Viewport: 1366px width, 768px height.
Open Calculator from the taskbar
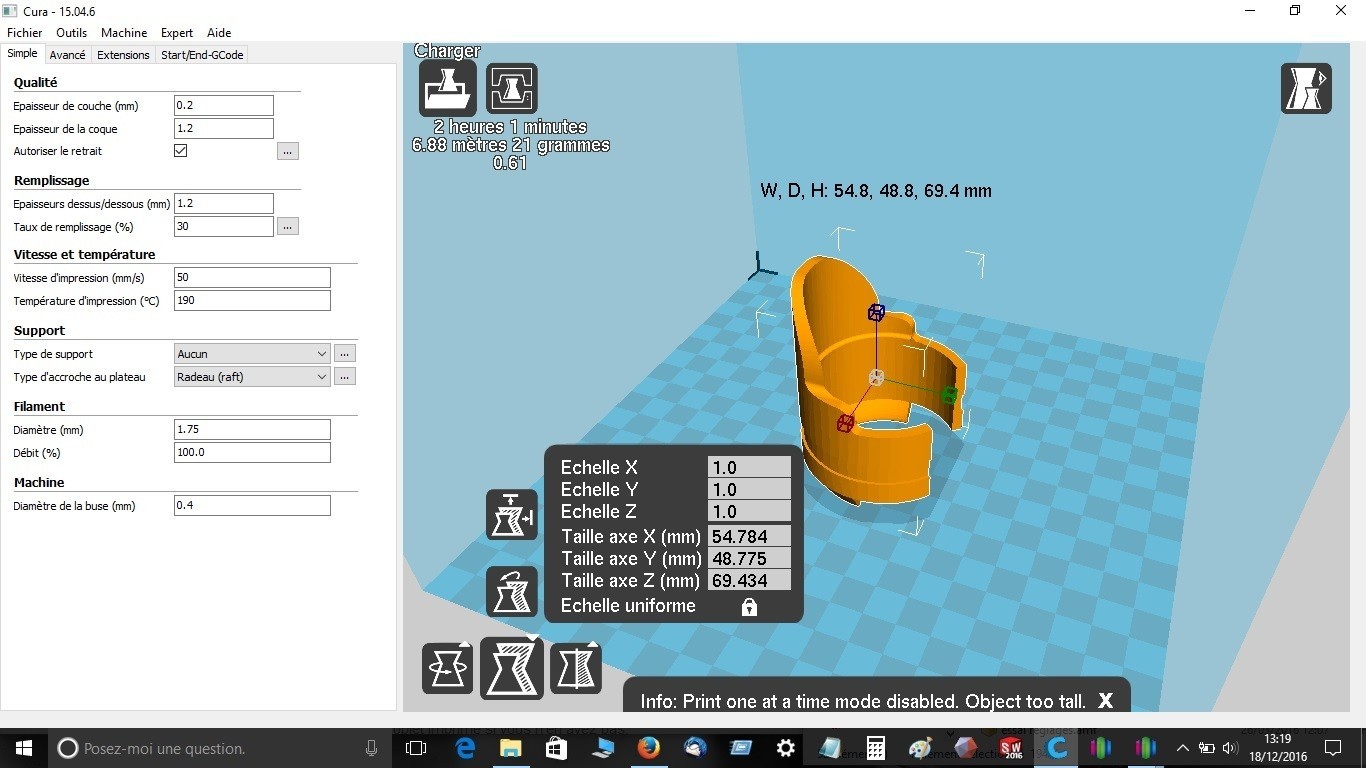coord(876,748)
